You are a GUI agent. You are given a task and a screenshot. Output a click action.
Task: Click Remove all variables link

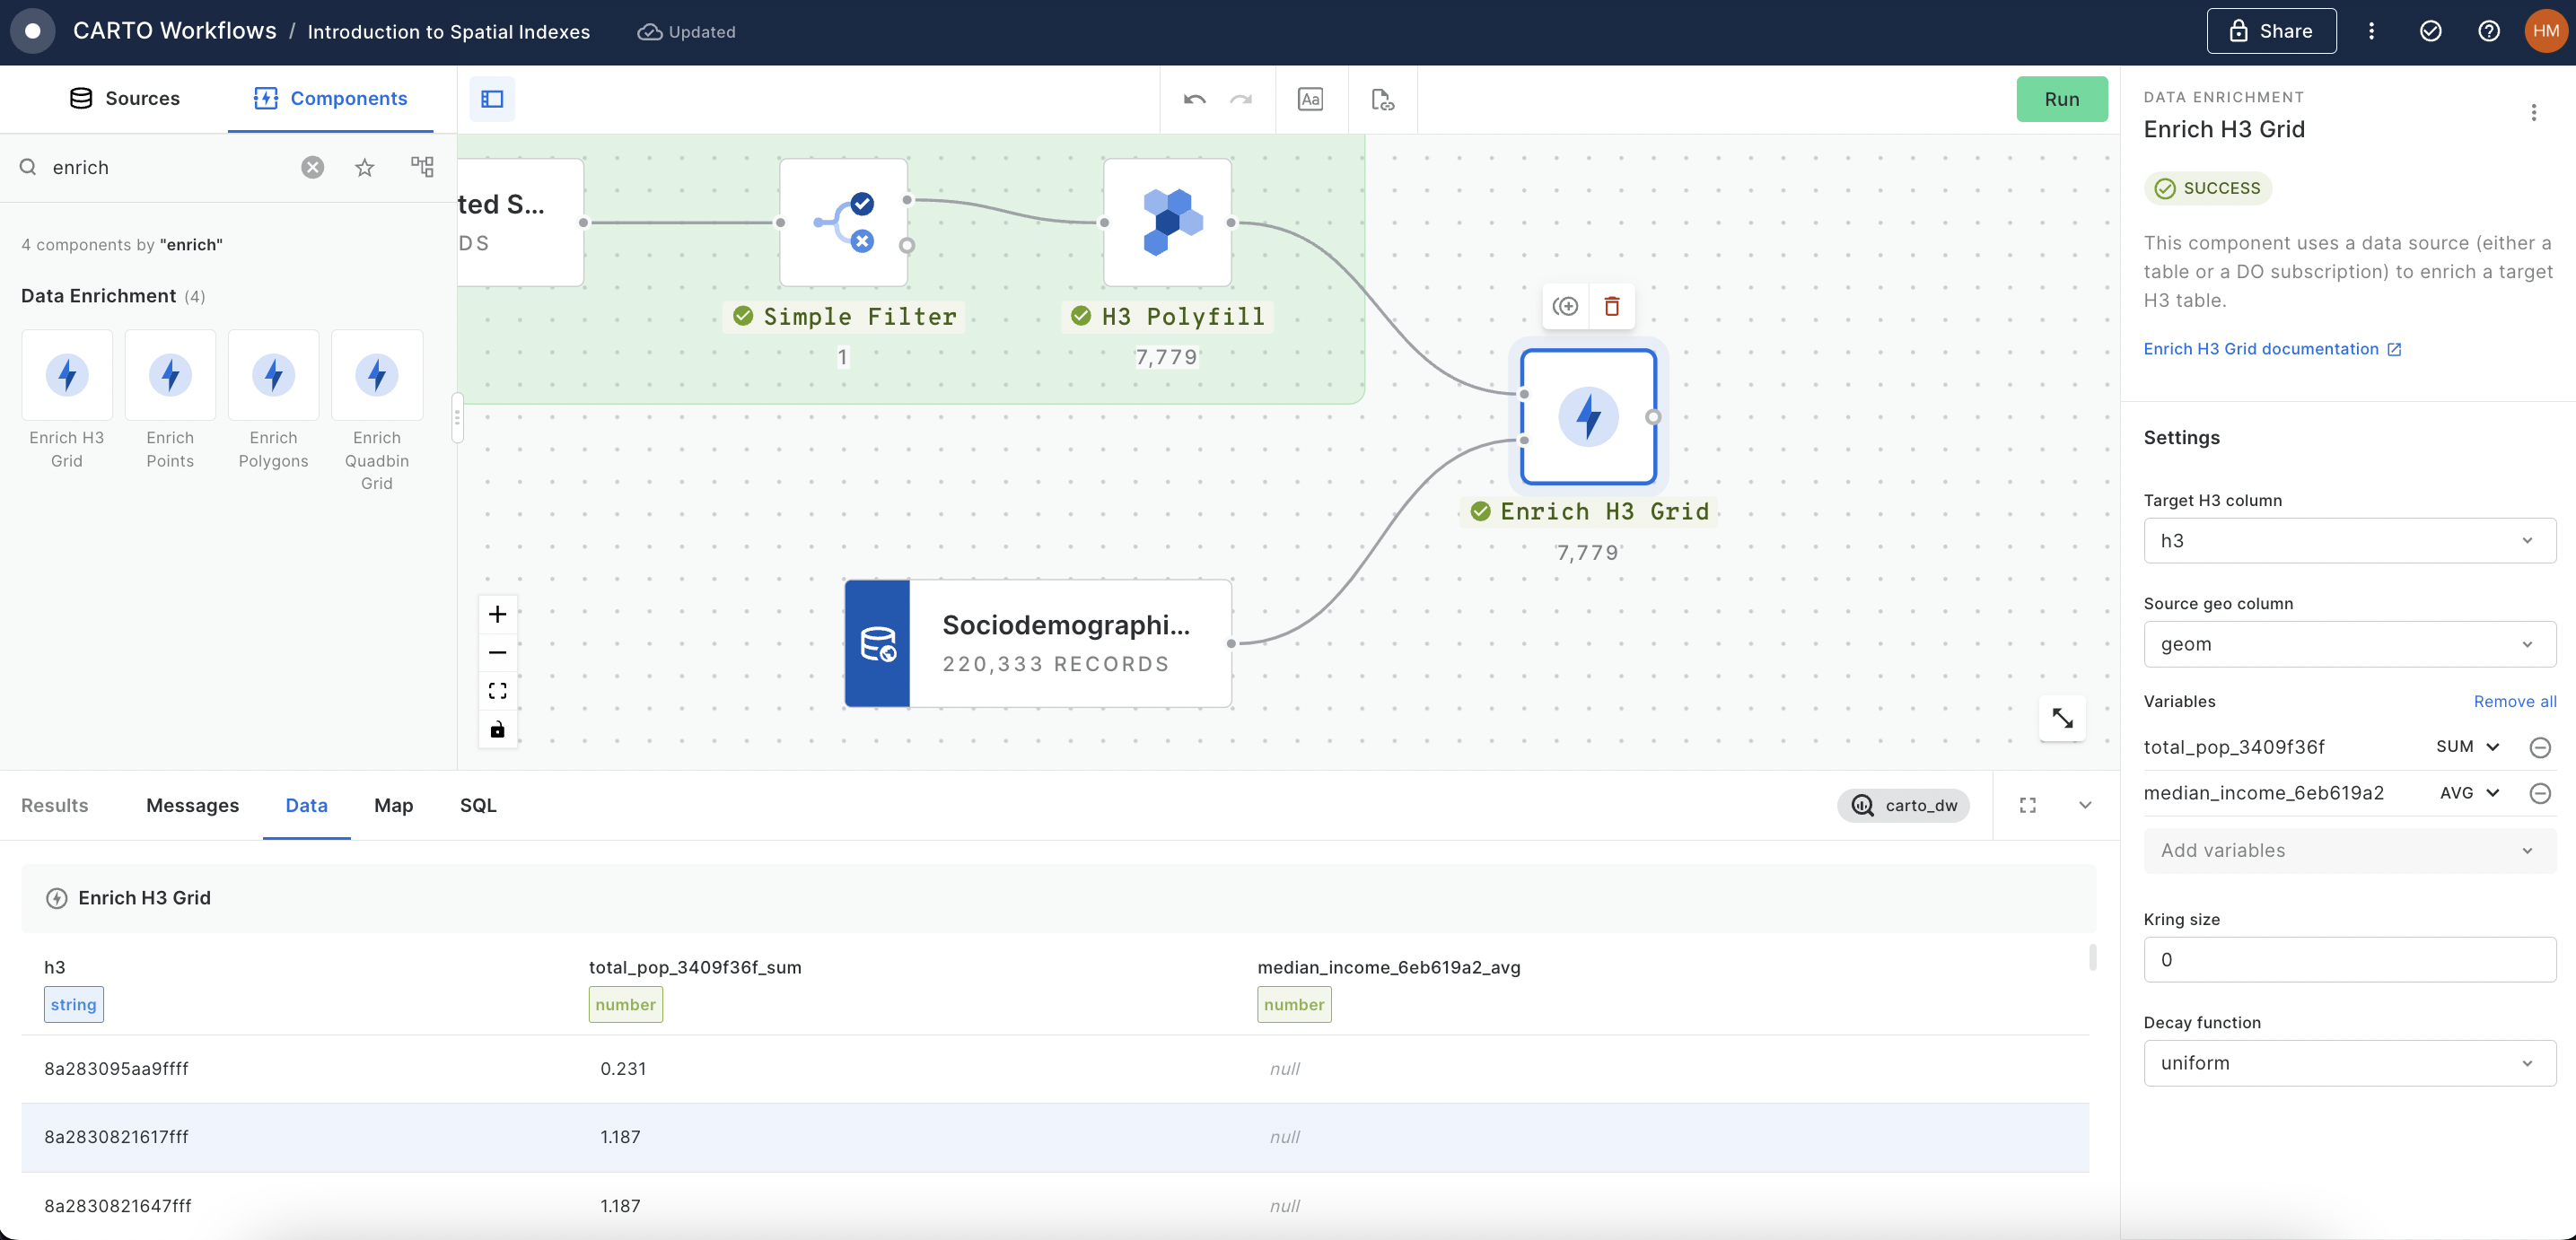pos(2515,701)
